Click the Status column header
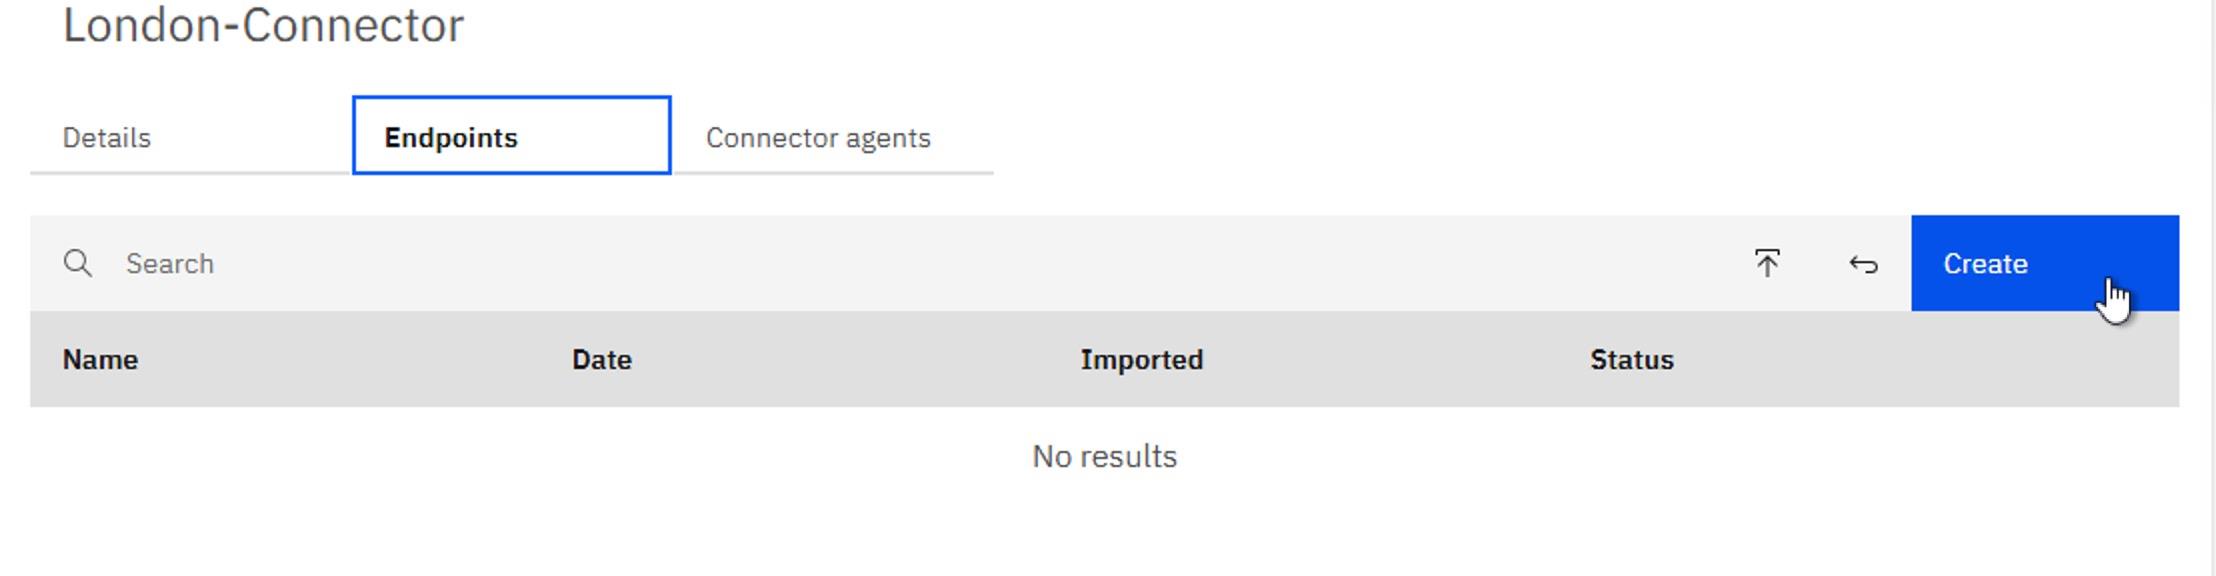The width and height of the screenshot is (2216, 576). (x=1631, y=360)
